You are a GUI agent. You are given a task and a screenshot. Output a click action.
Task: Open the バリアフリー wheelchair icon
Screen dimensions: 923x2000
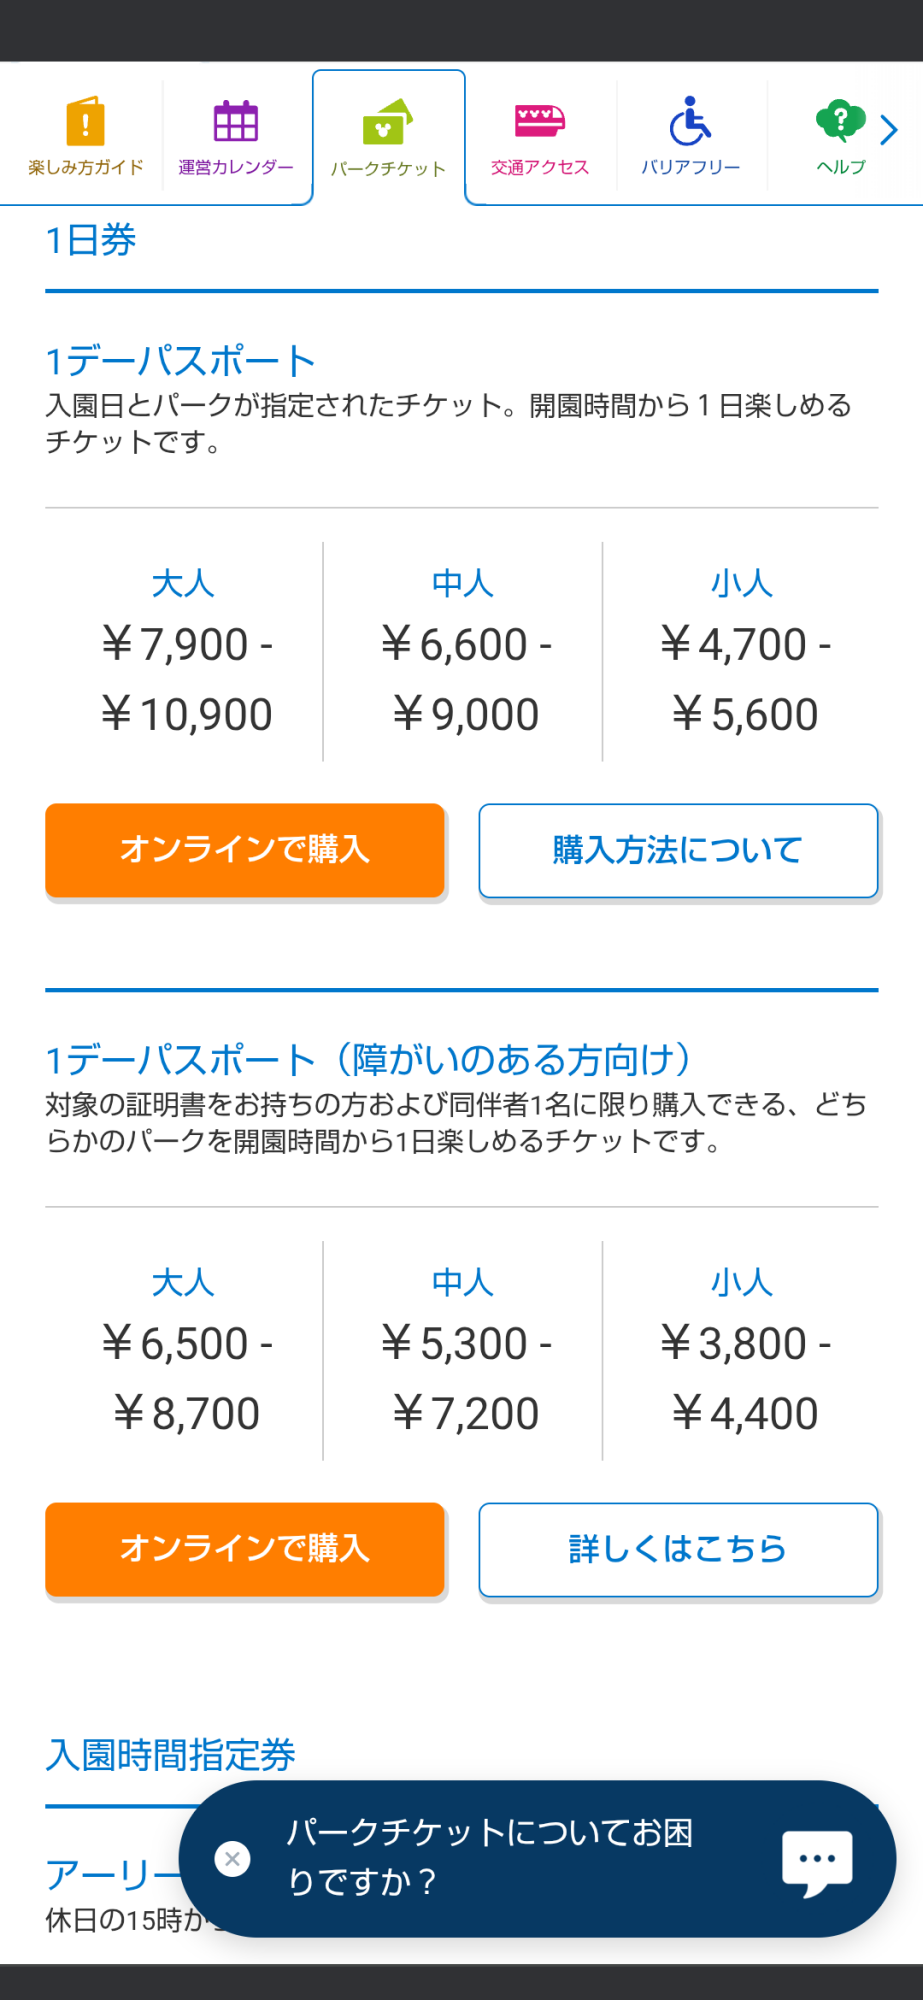click(690, 121)
